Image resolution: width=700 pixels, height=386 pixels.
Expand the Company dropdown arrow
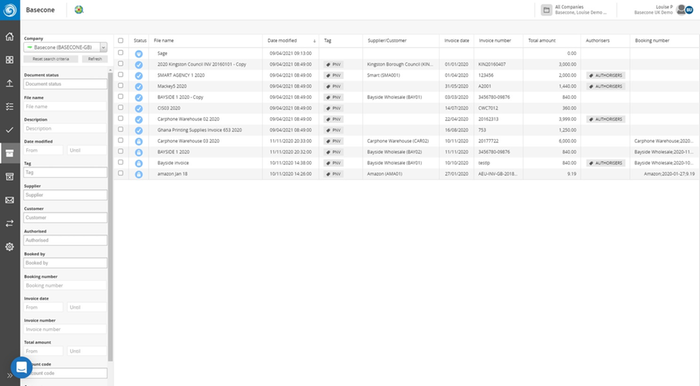[x=104, y=47]
